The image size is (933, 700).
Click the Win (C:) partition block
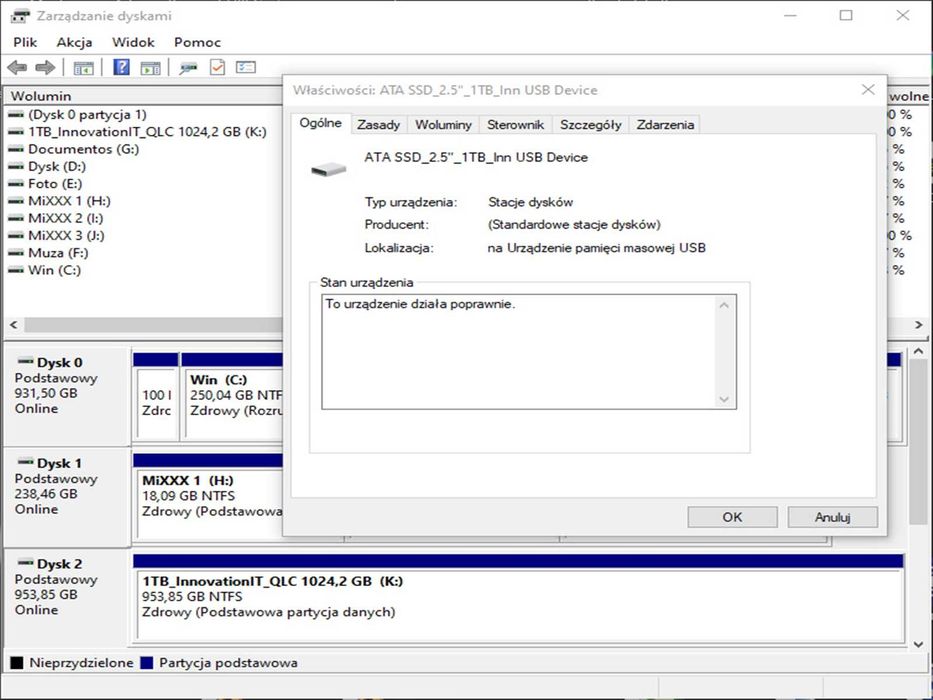(x=233, y=397)
